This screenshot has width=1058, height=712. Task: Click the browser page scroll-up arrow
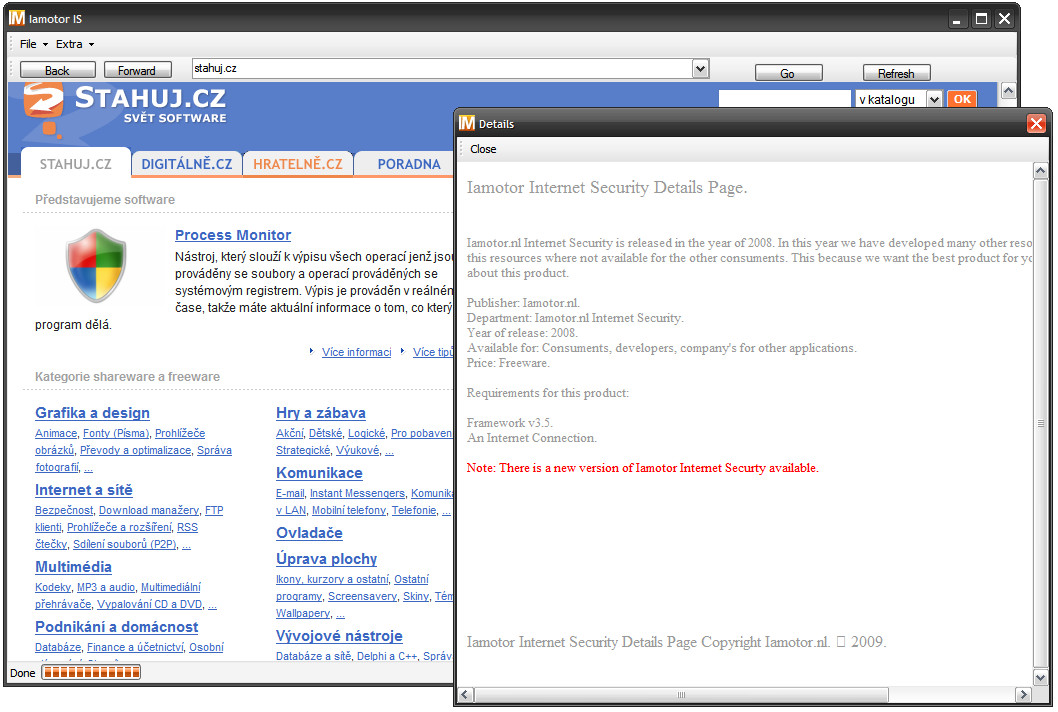click(x=1008, y=90)
